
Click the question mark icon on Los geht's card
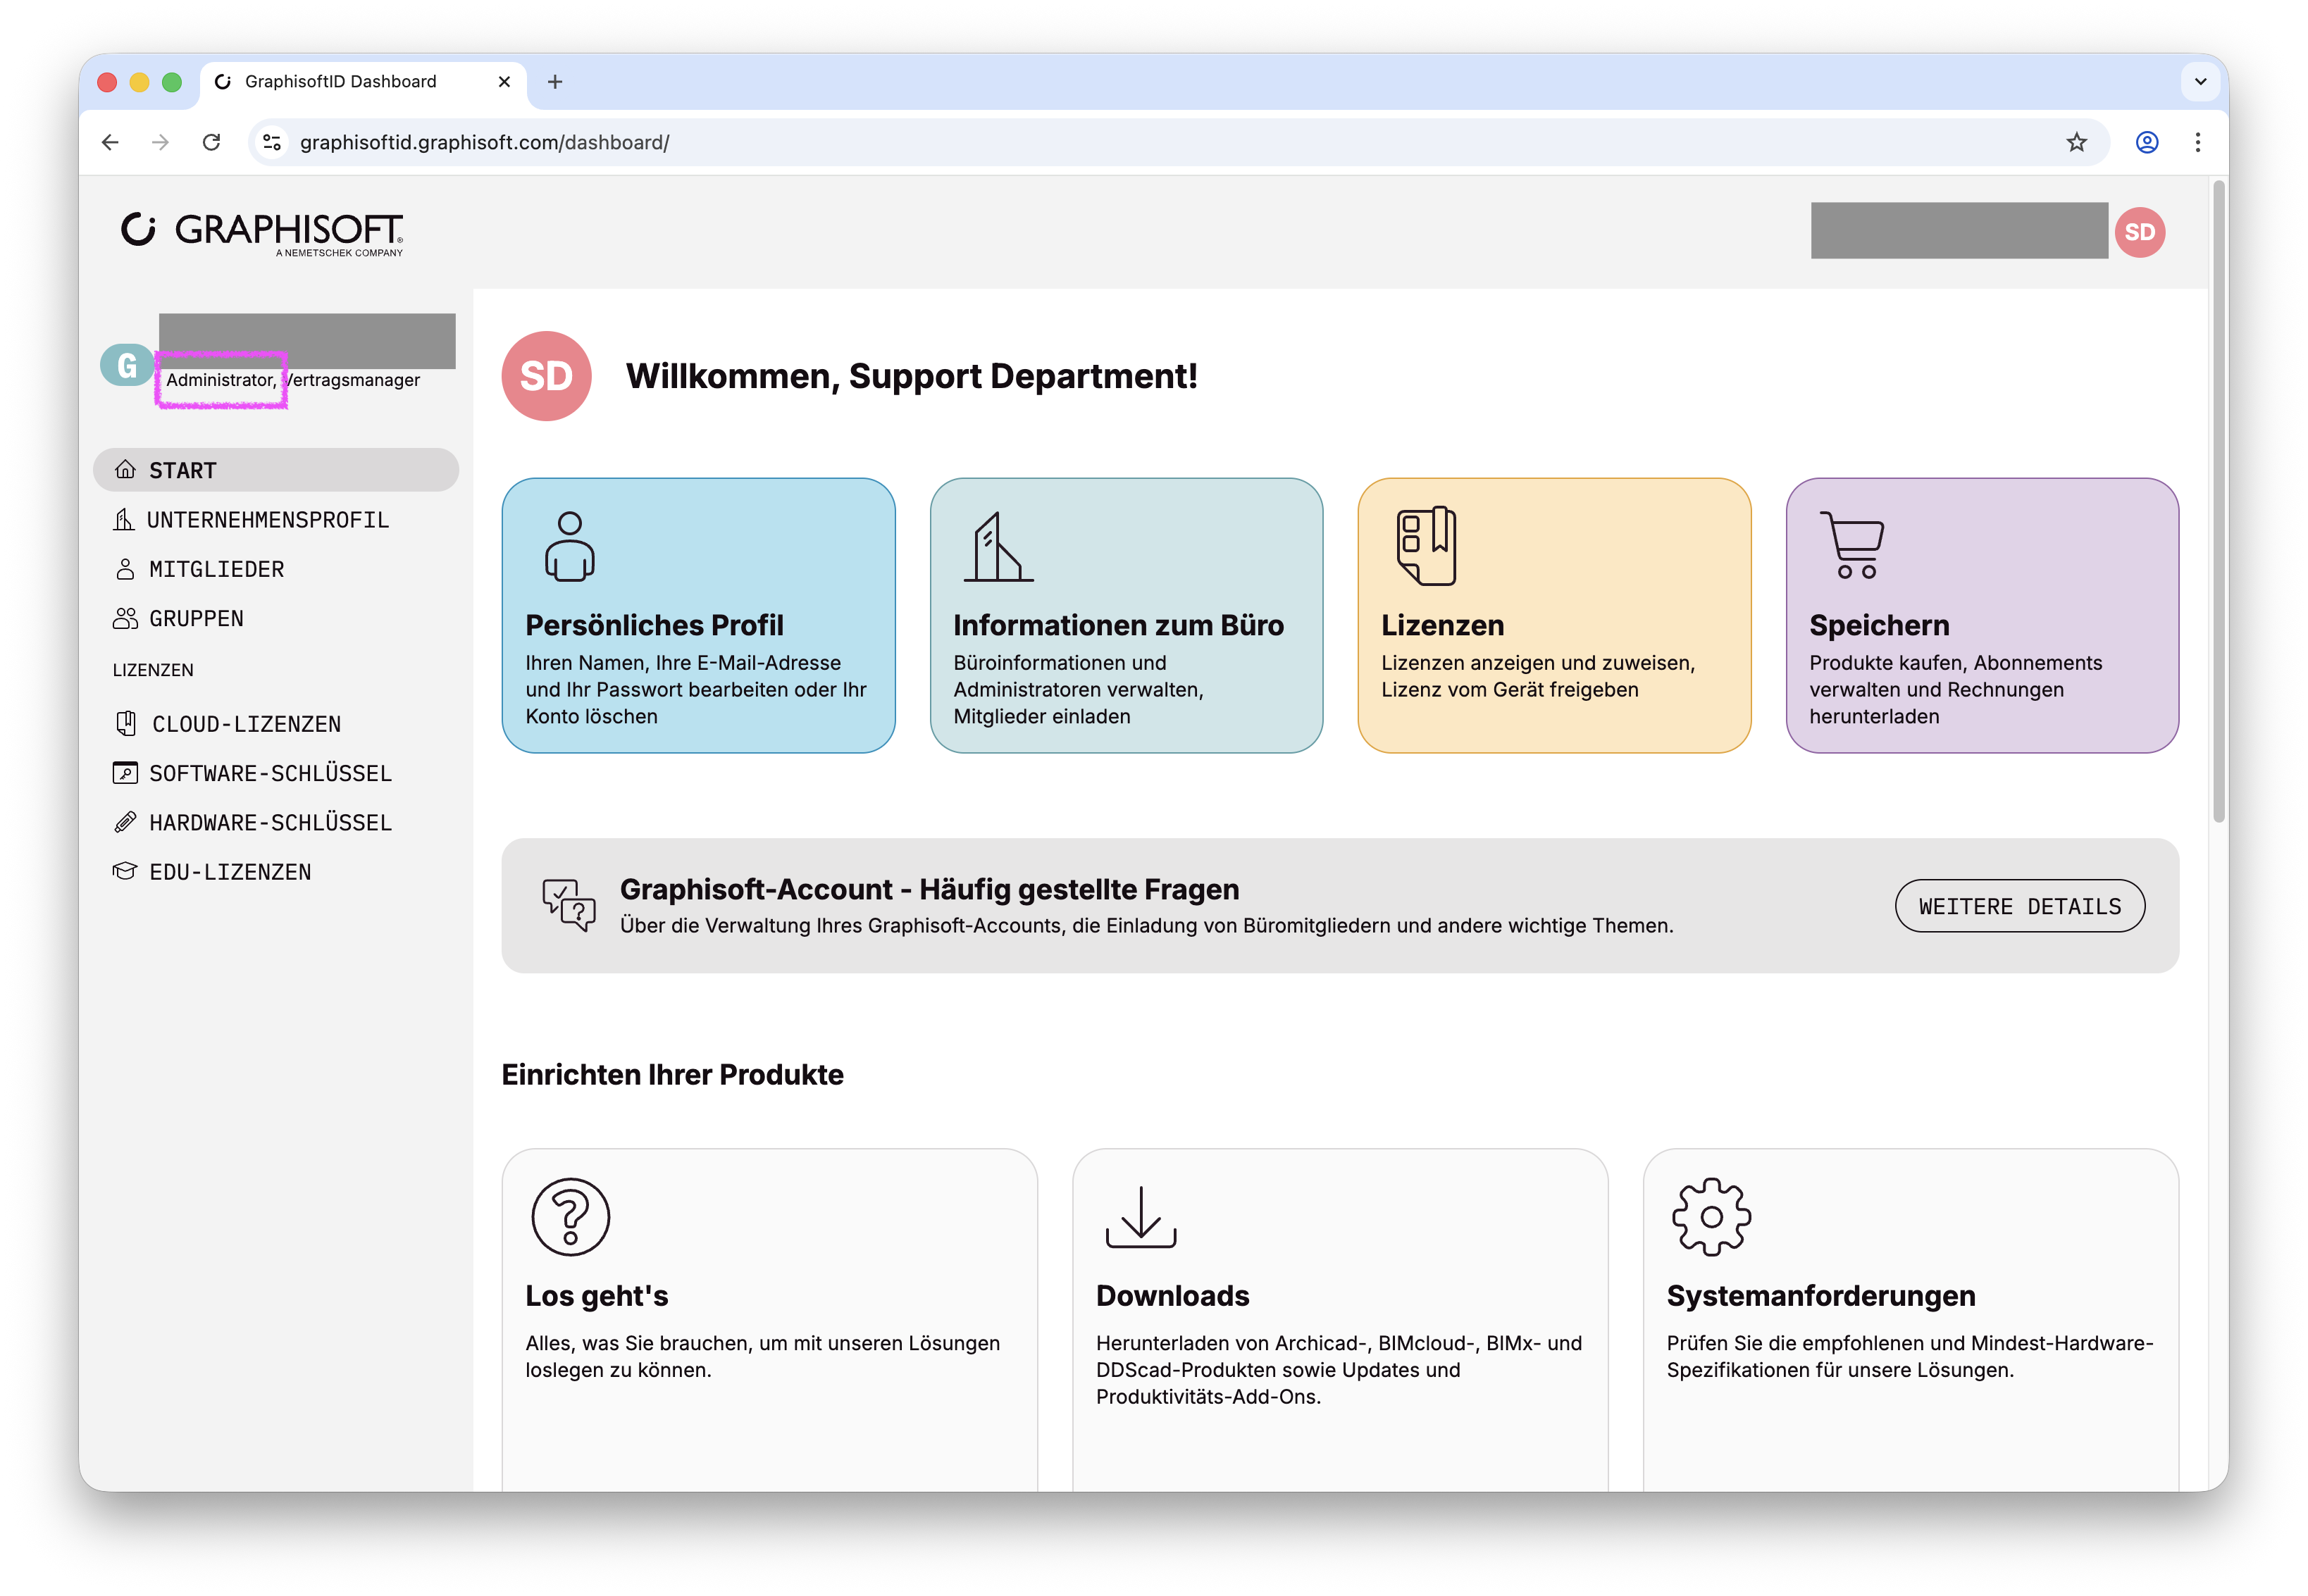[x=570, y=1216]
